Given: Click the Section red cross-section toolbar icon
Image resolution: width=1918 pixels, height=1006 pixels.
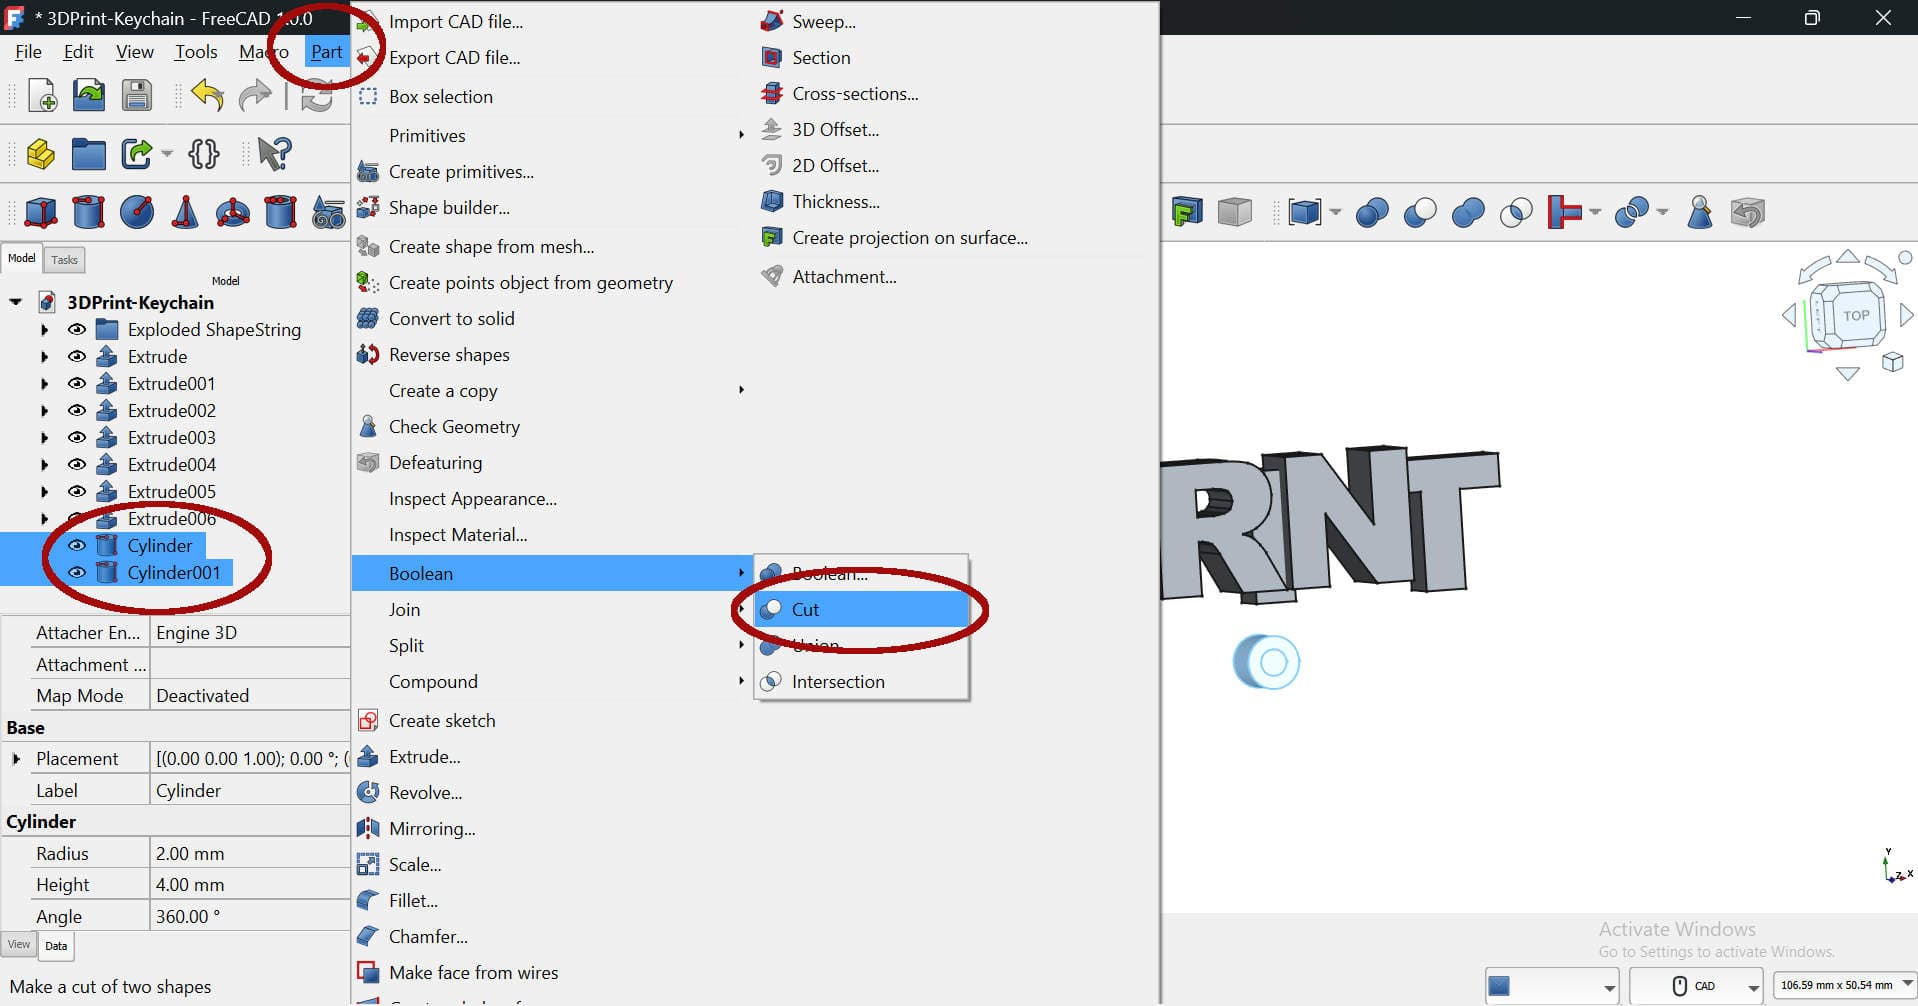Looking at the screenshot, I should (x=1564, y=212).
